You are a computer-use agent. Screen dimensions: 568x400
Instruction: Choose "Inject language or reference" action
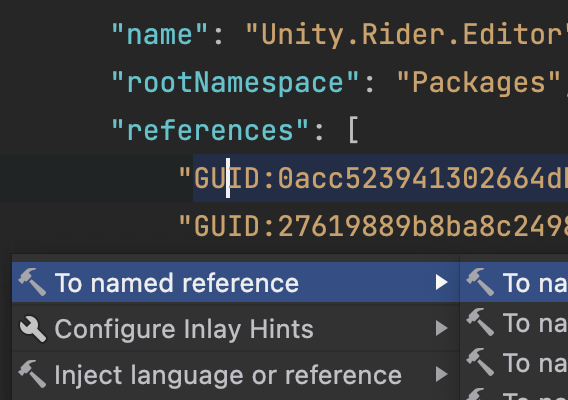[235, 375]
